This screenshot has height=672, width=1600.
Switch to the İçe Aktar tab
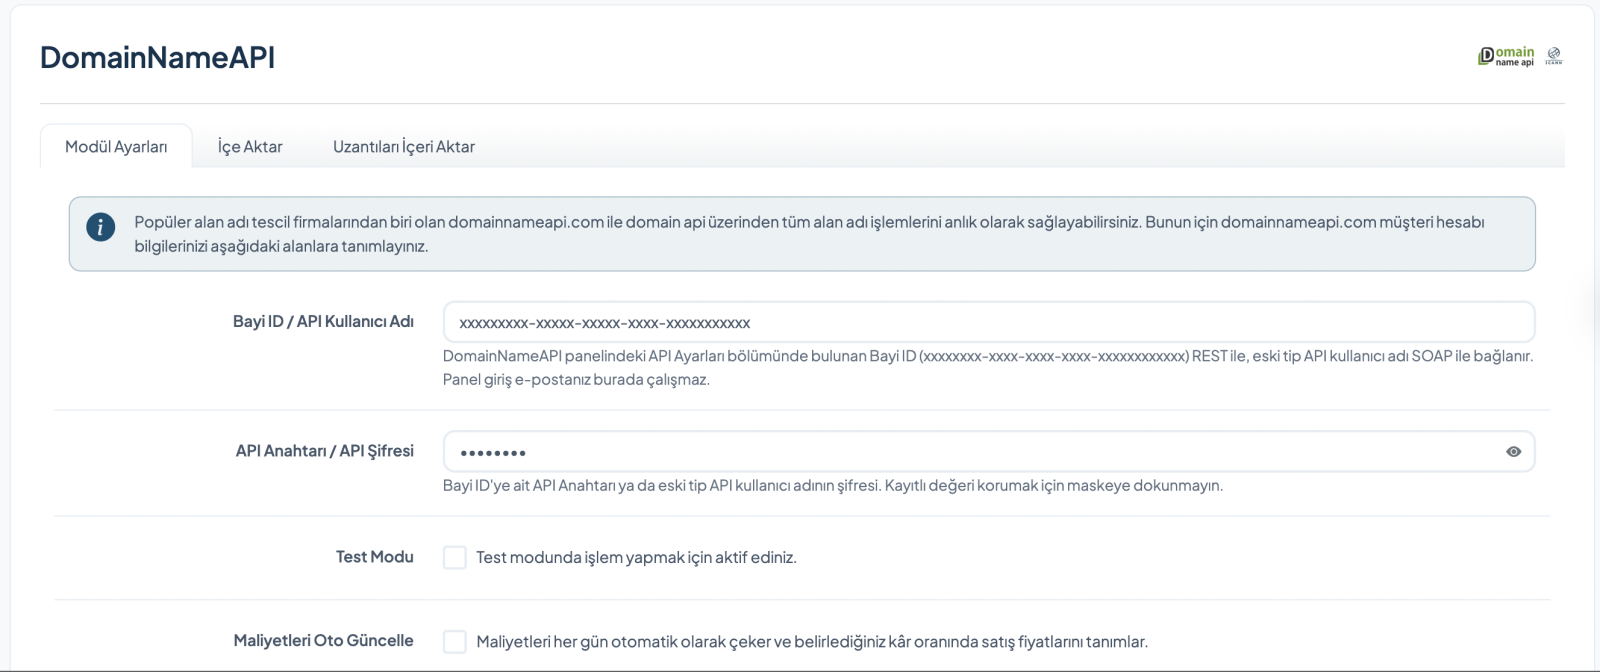click(x=250, y=146)
